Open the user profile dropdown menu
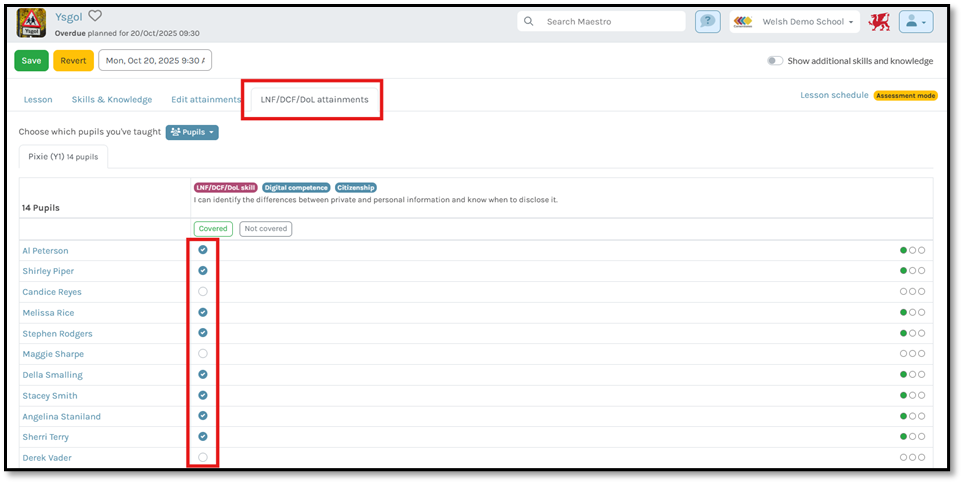Viewport: 963px width, 484px height. (915, 22)
